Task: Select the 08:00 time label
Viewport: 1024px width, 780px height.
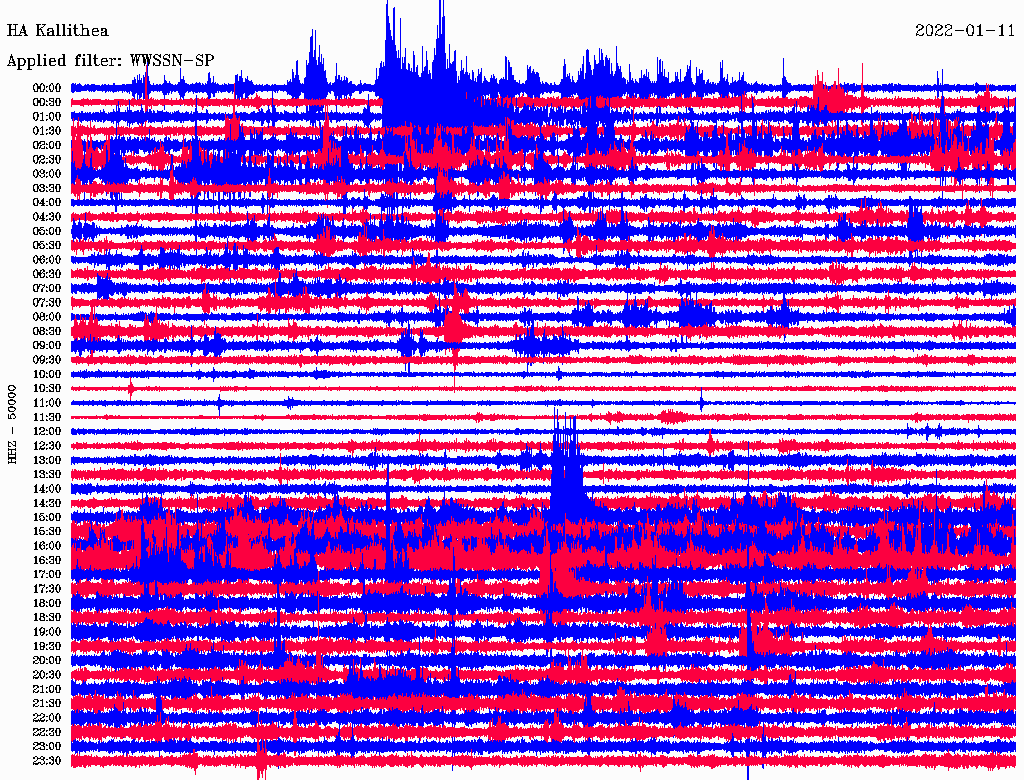Action: pyautogui.click(x=47, y=317)
